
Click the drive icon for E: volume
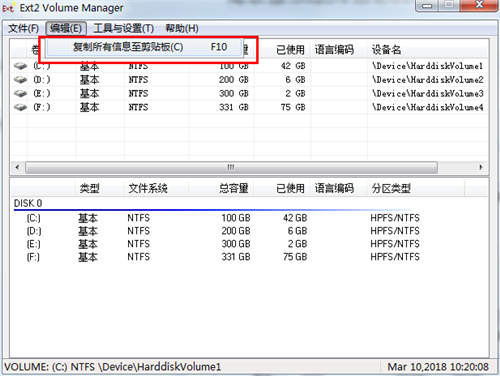coord(20,94)
